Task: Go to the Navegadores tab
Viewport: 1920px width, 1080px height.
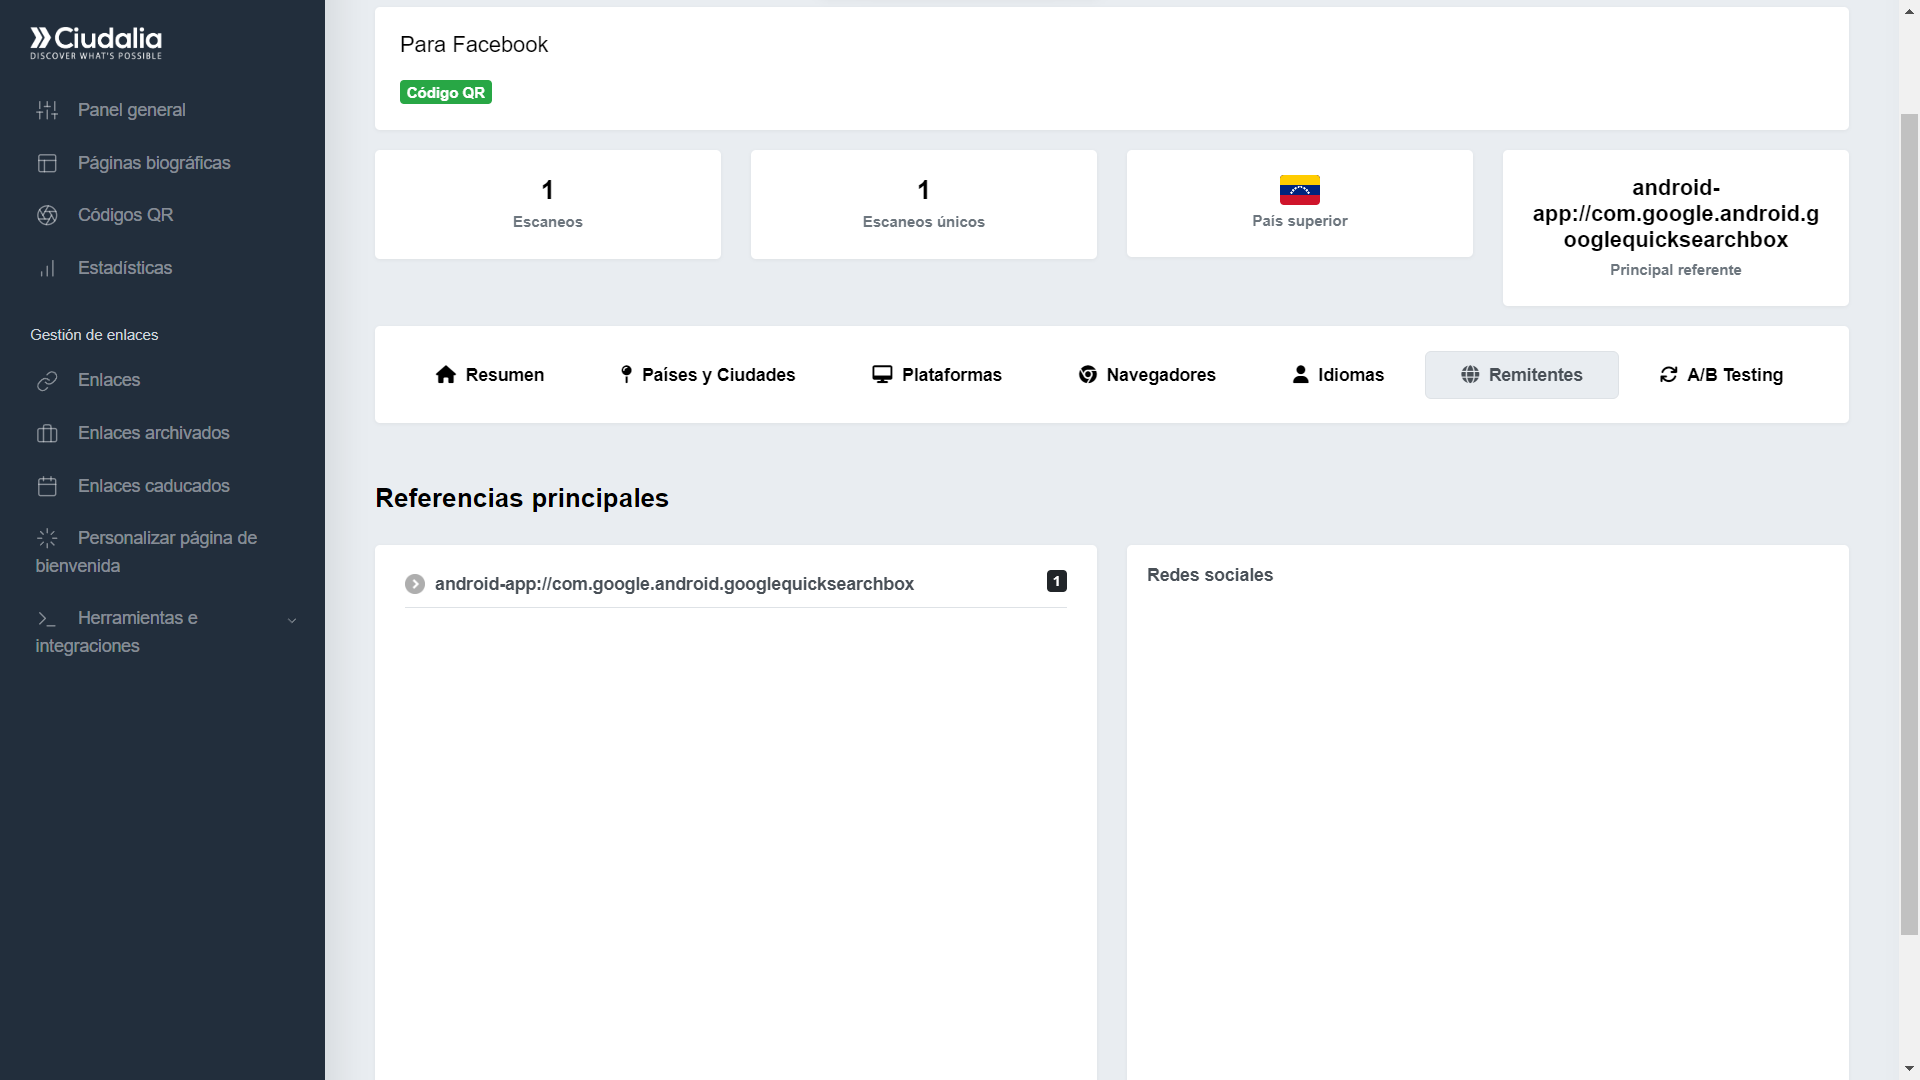Action: [1147, 375]
